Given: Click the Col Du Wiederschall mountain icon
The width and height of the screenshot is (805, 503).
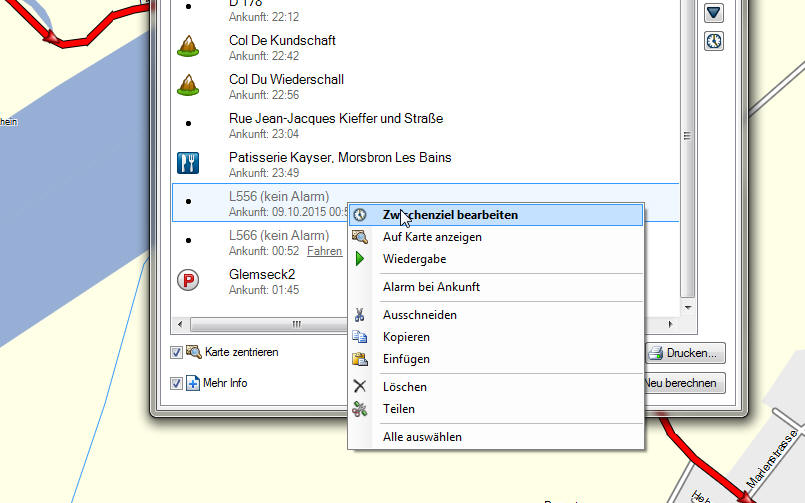Looking at the screenshot, I should [x=186, y=85].
